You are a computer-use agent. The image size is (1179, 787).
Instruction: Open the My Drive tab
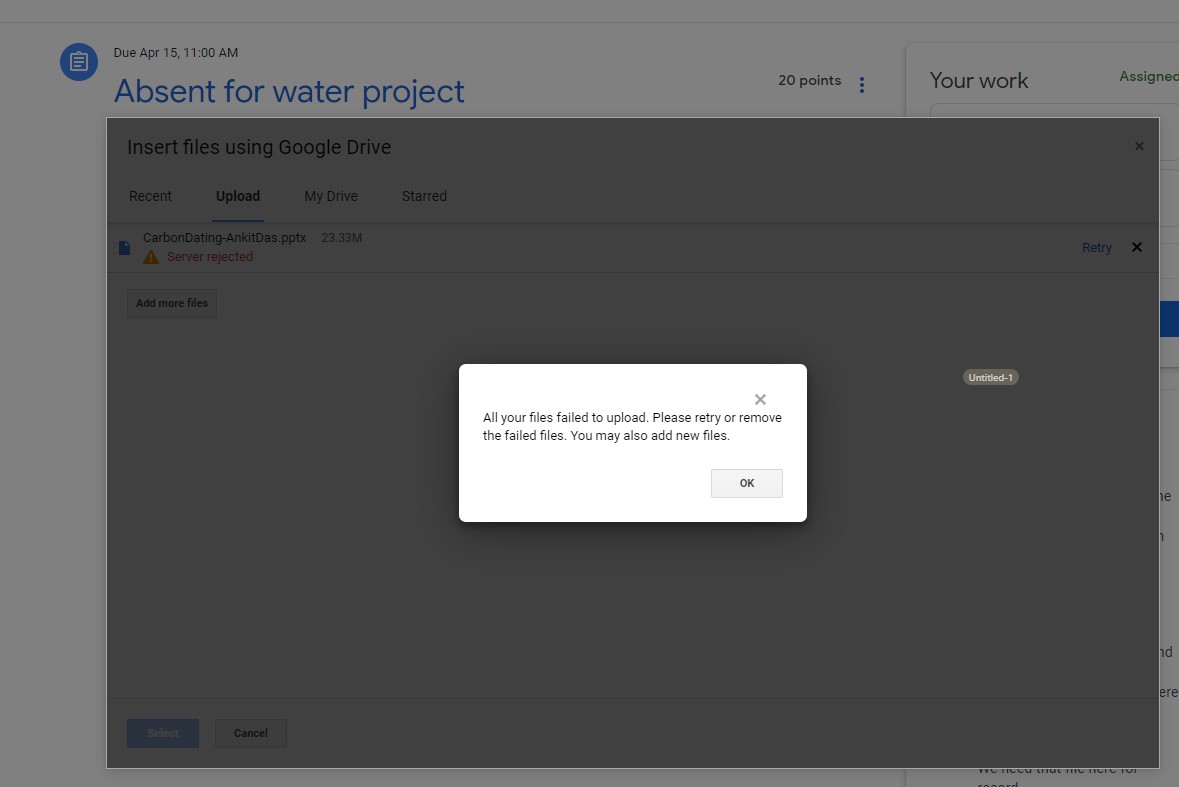pyautogui.click(x=331, y=196)
